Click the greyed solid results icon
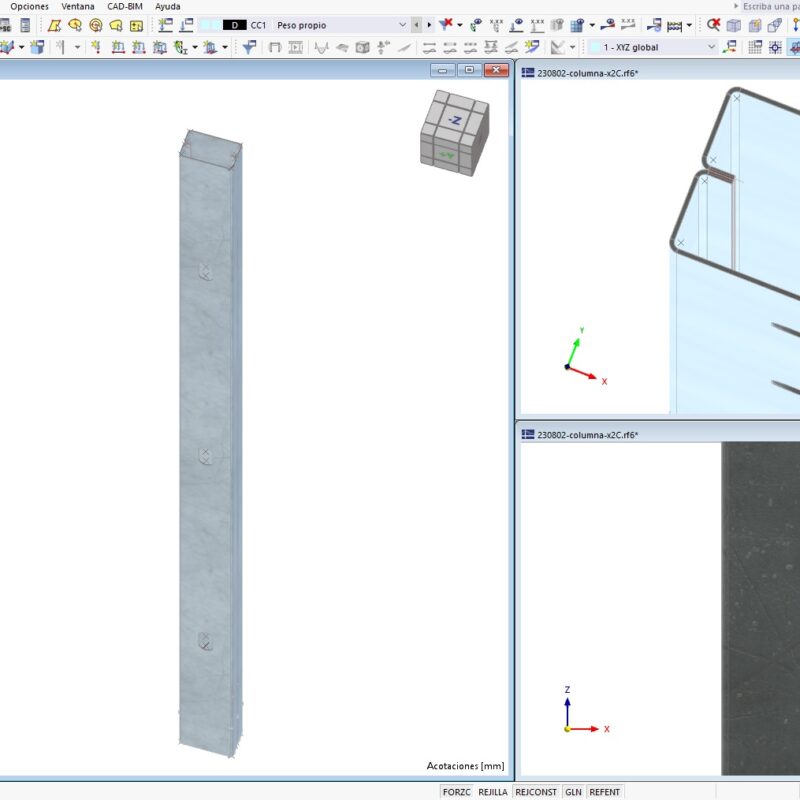This screenshot has height=800, width=800. 557,25
